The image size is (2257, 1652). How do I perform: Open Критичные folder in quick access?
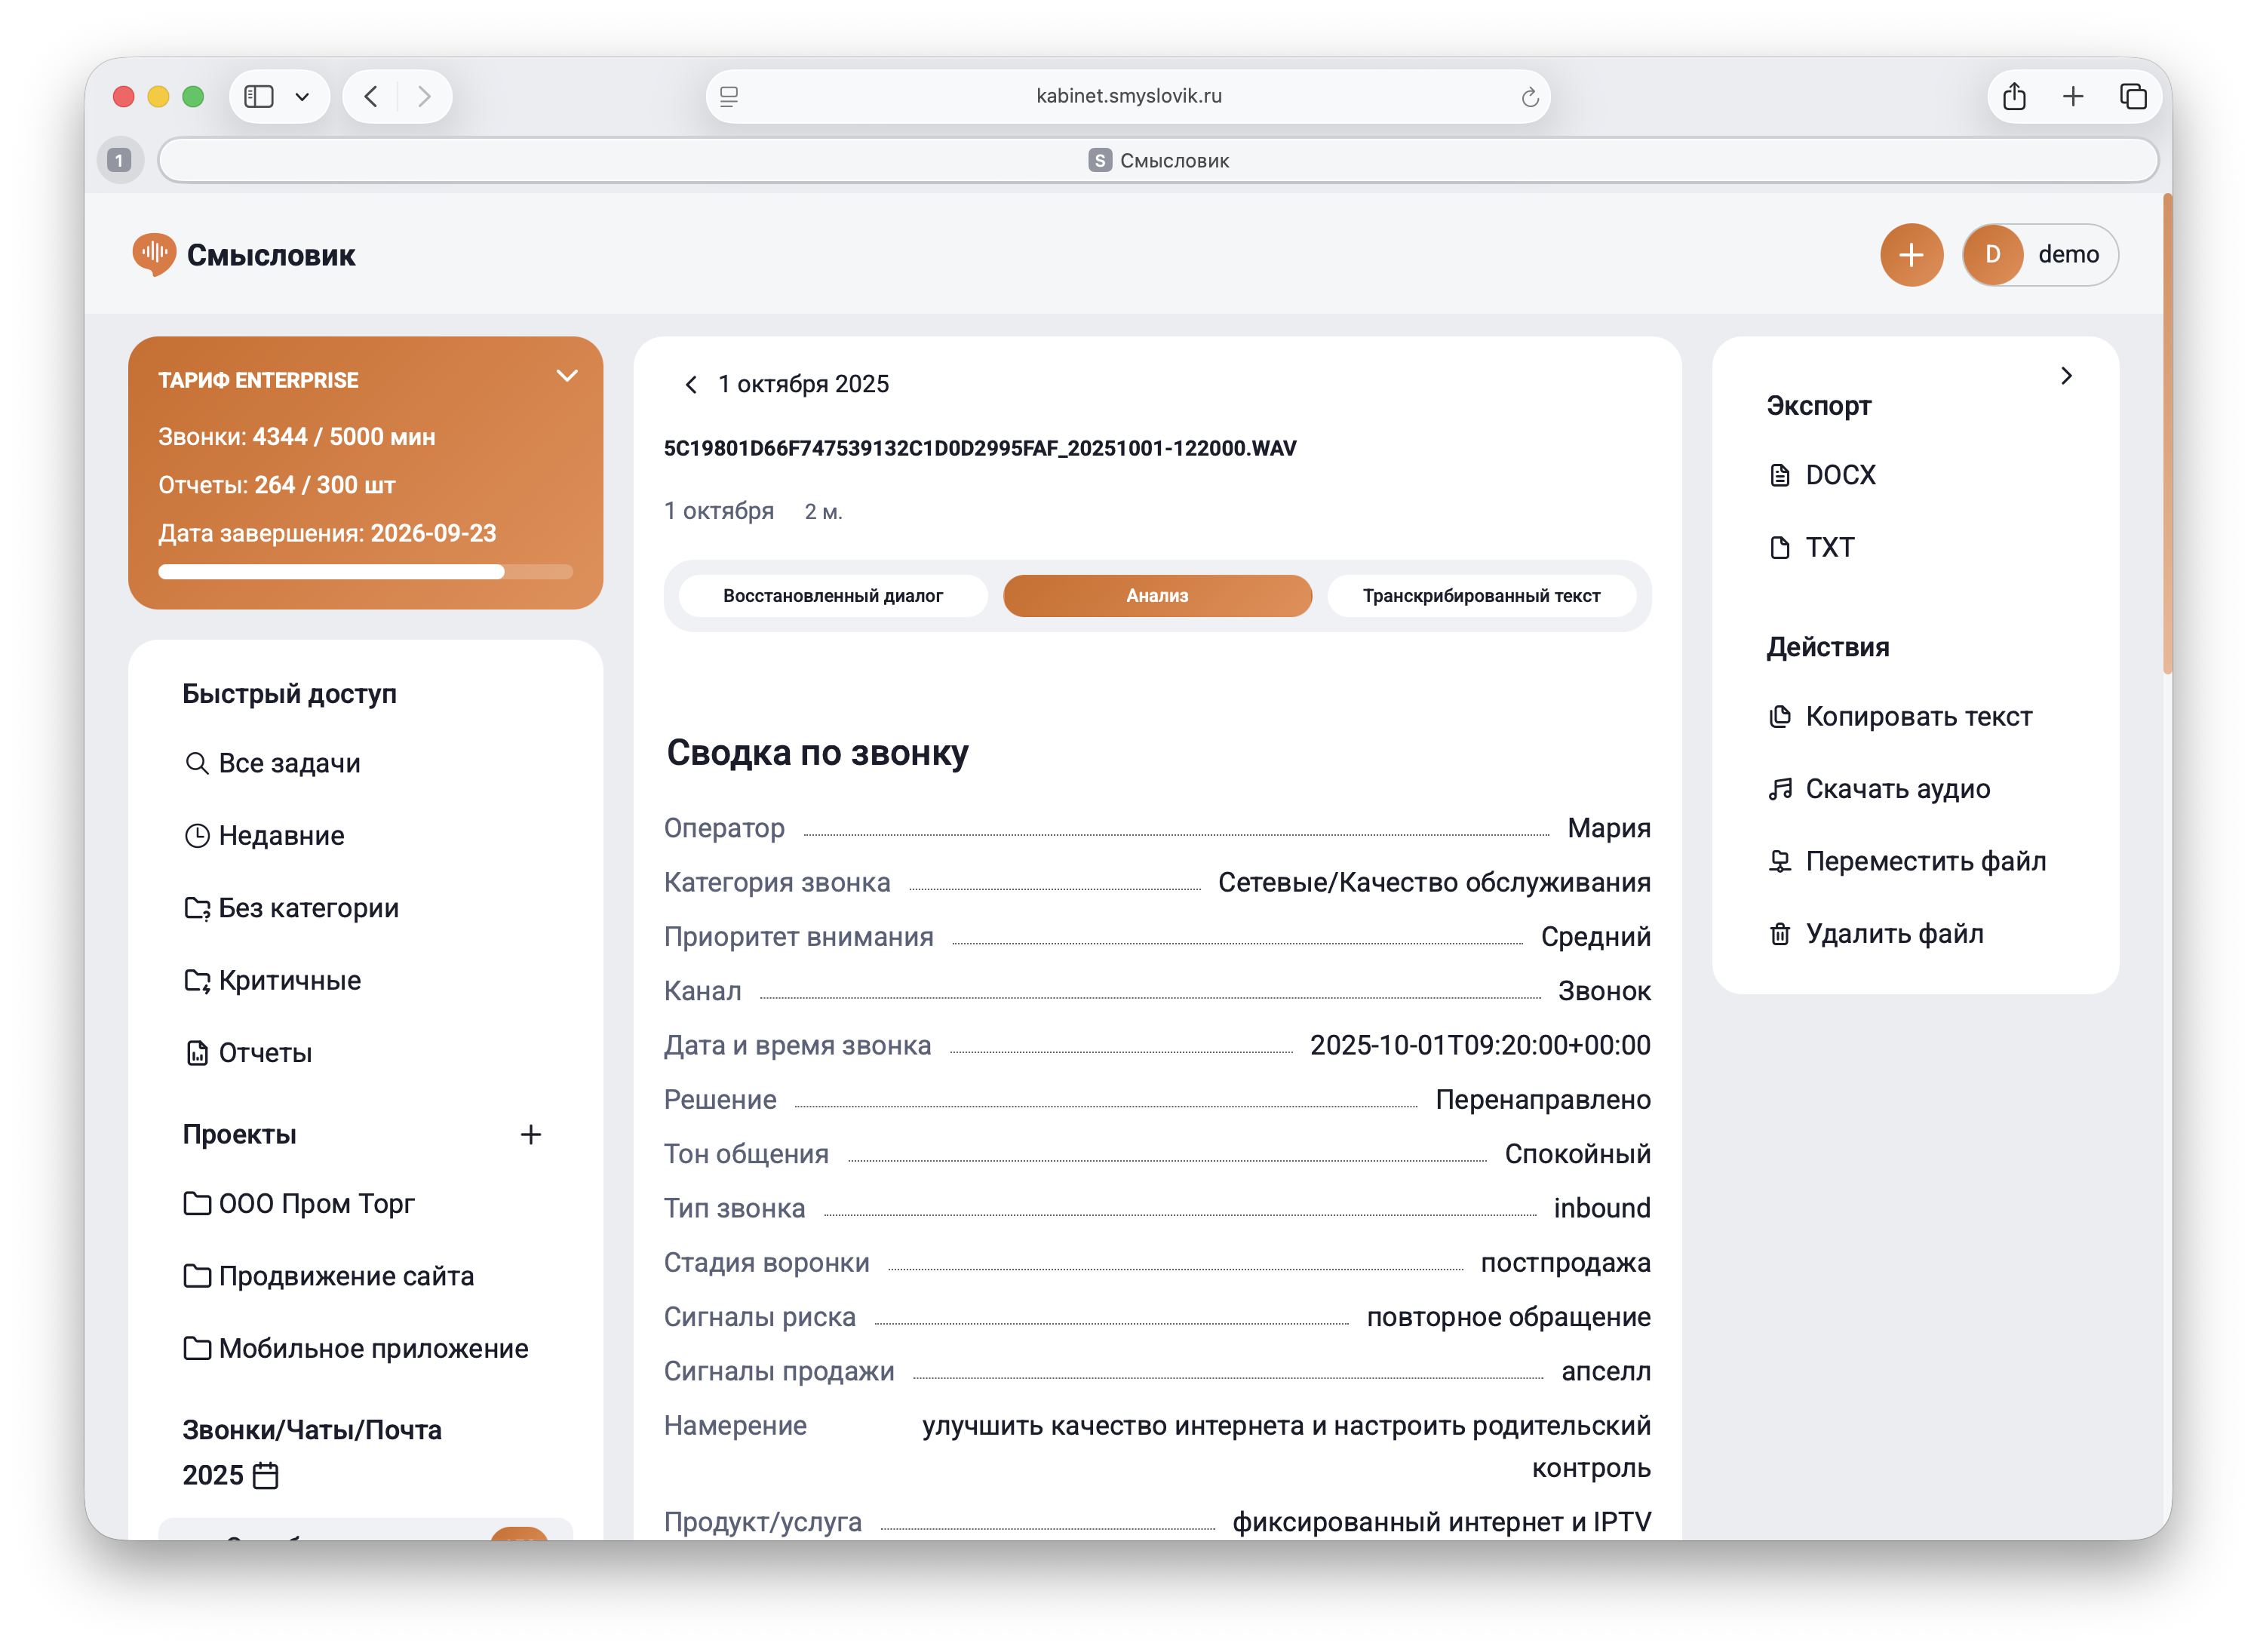(x=289, y=980)
